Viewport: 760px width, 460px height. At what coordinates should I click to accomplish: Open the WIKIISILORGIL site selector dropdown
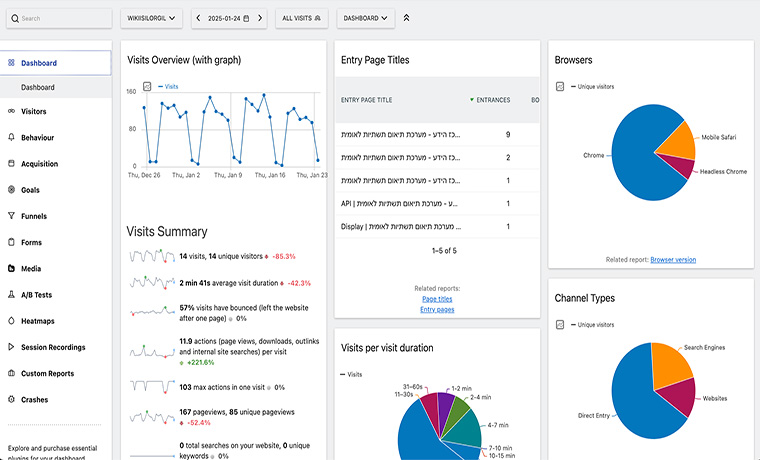tap(153, 18)
